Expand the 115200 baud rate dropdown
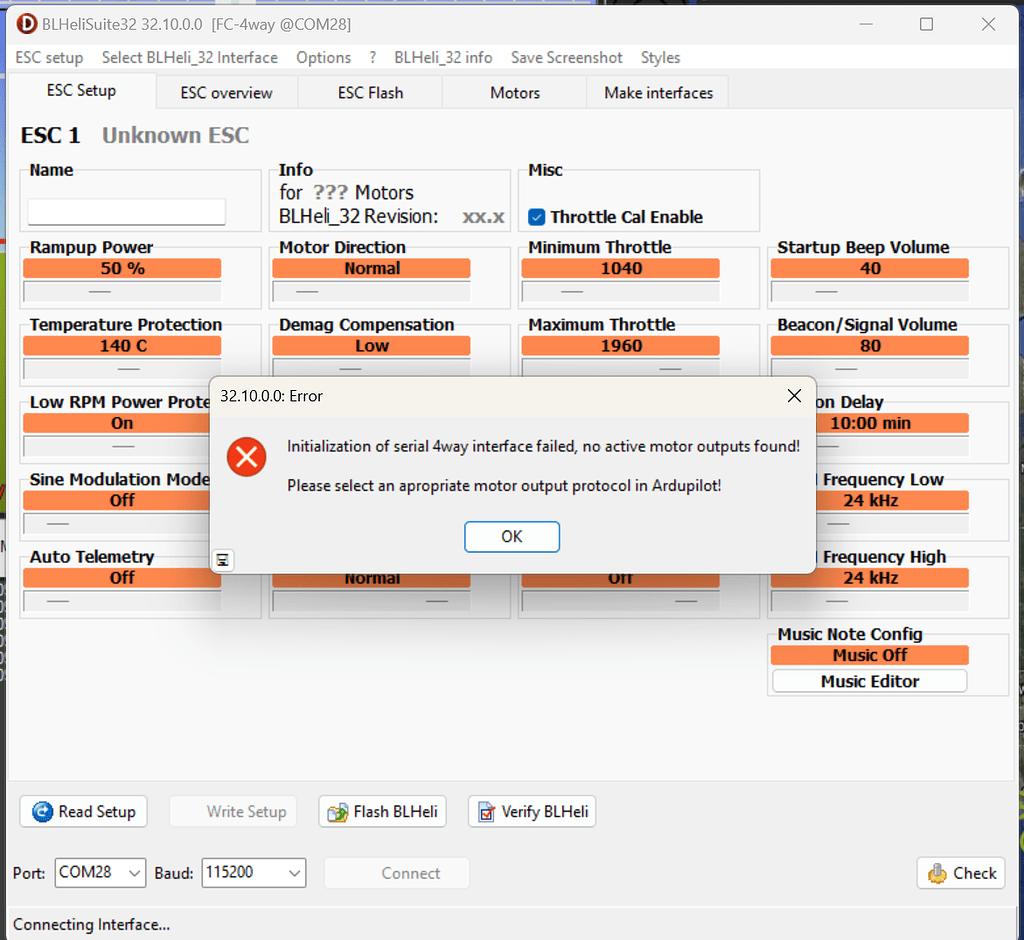 pyautogui.click(x=294, y=873)
